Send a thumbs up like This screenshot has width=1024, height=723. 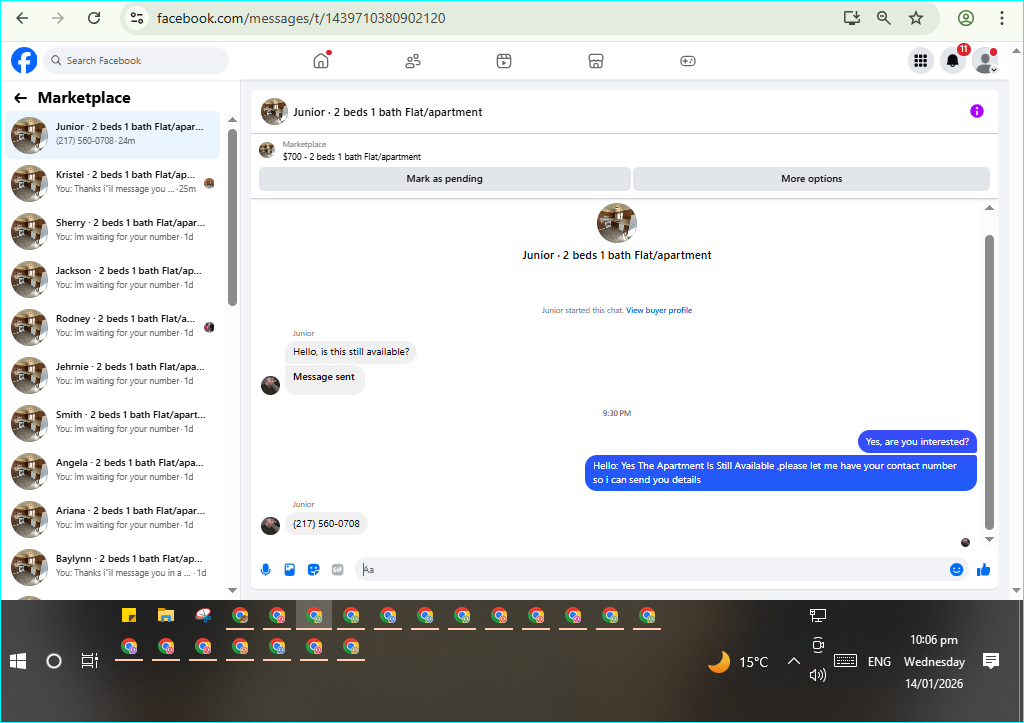pyautogui.click(x=984, y=570)
